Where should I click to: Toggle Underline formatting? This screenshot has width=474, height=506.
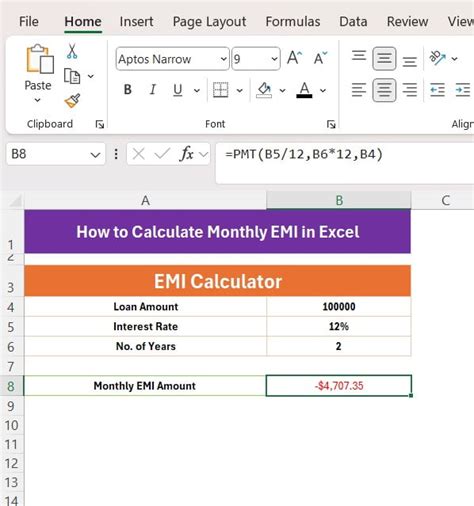178,90
